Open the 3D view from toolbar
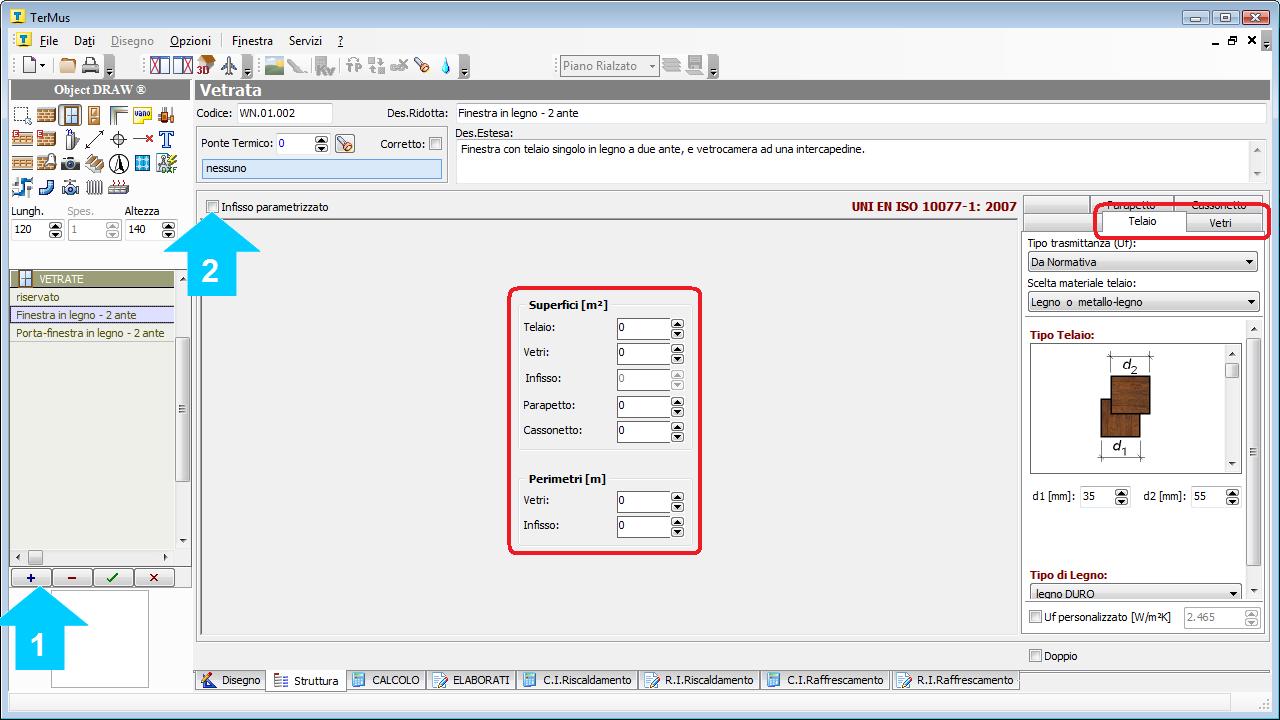Screen dimensions: 1280x720 (x=205, y=66)
